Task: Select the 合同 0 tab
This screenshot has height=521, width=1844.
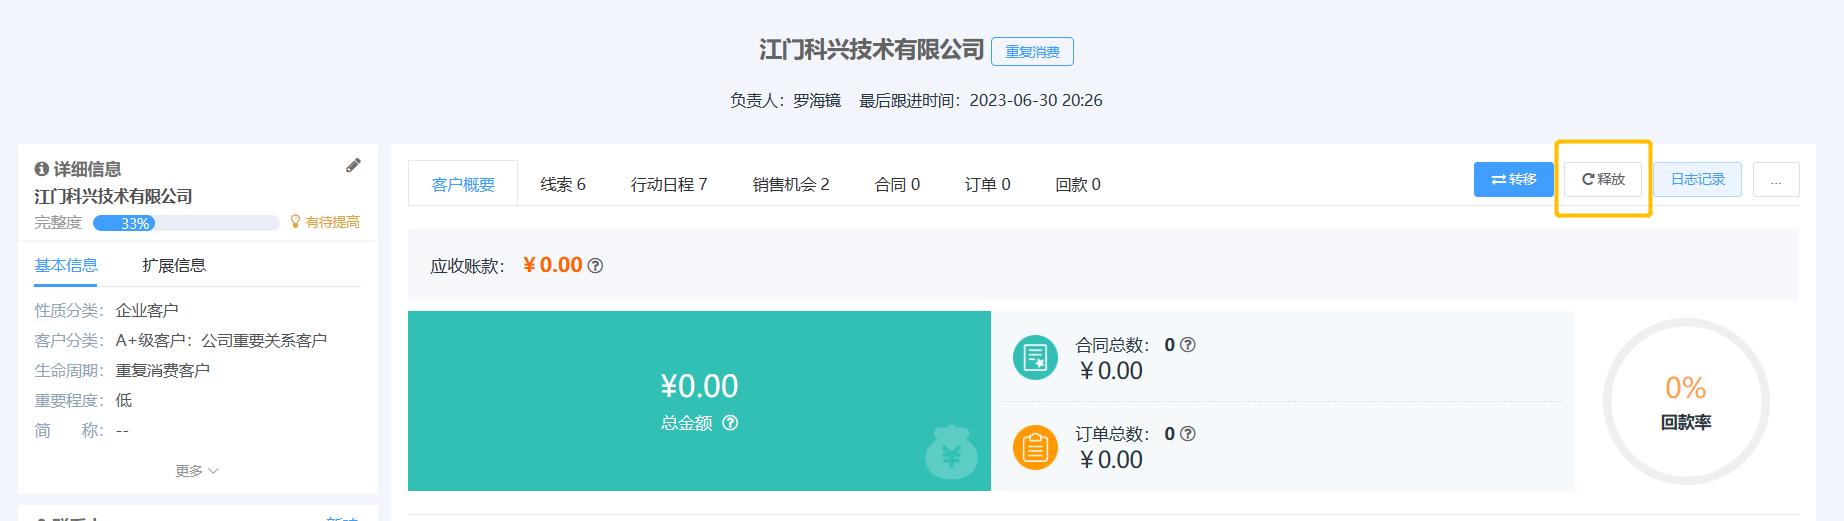Action: point(897,184)
